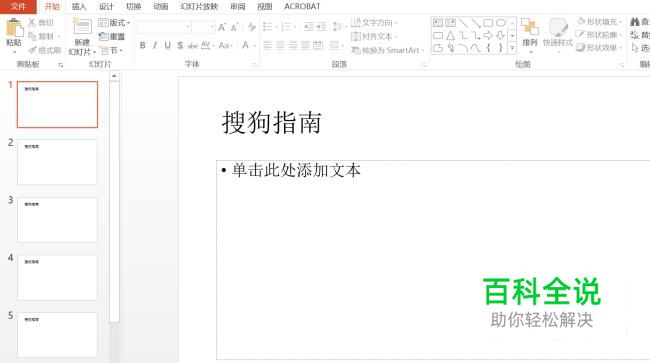
Task: Center align paragraph text
Action: click(280, 46)
